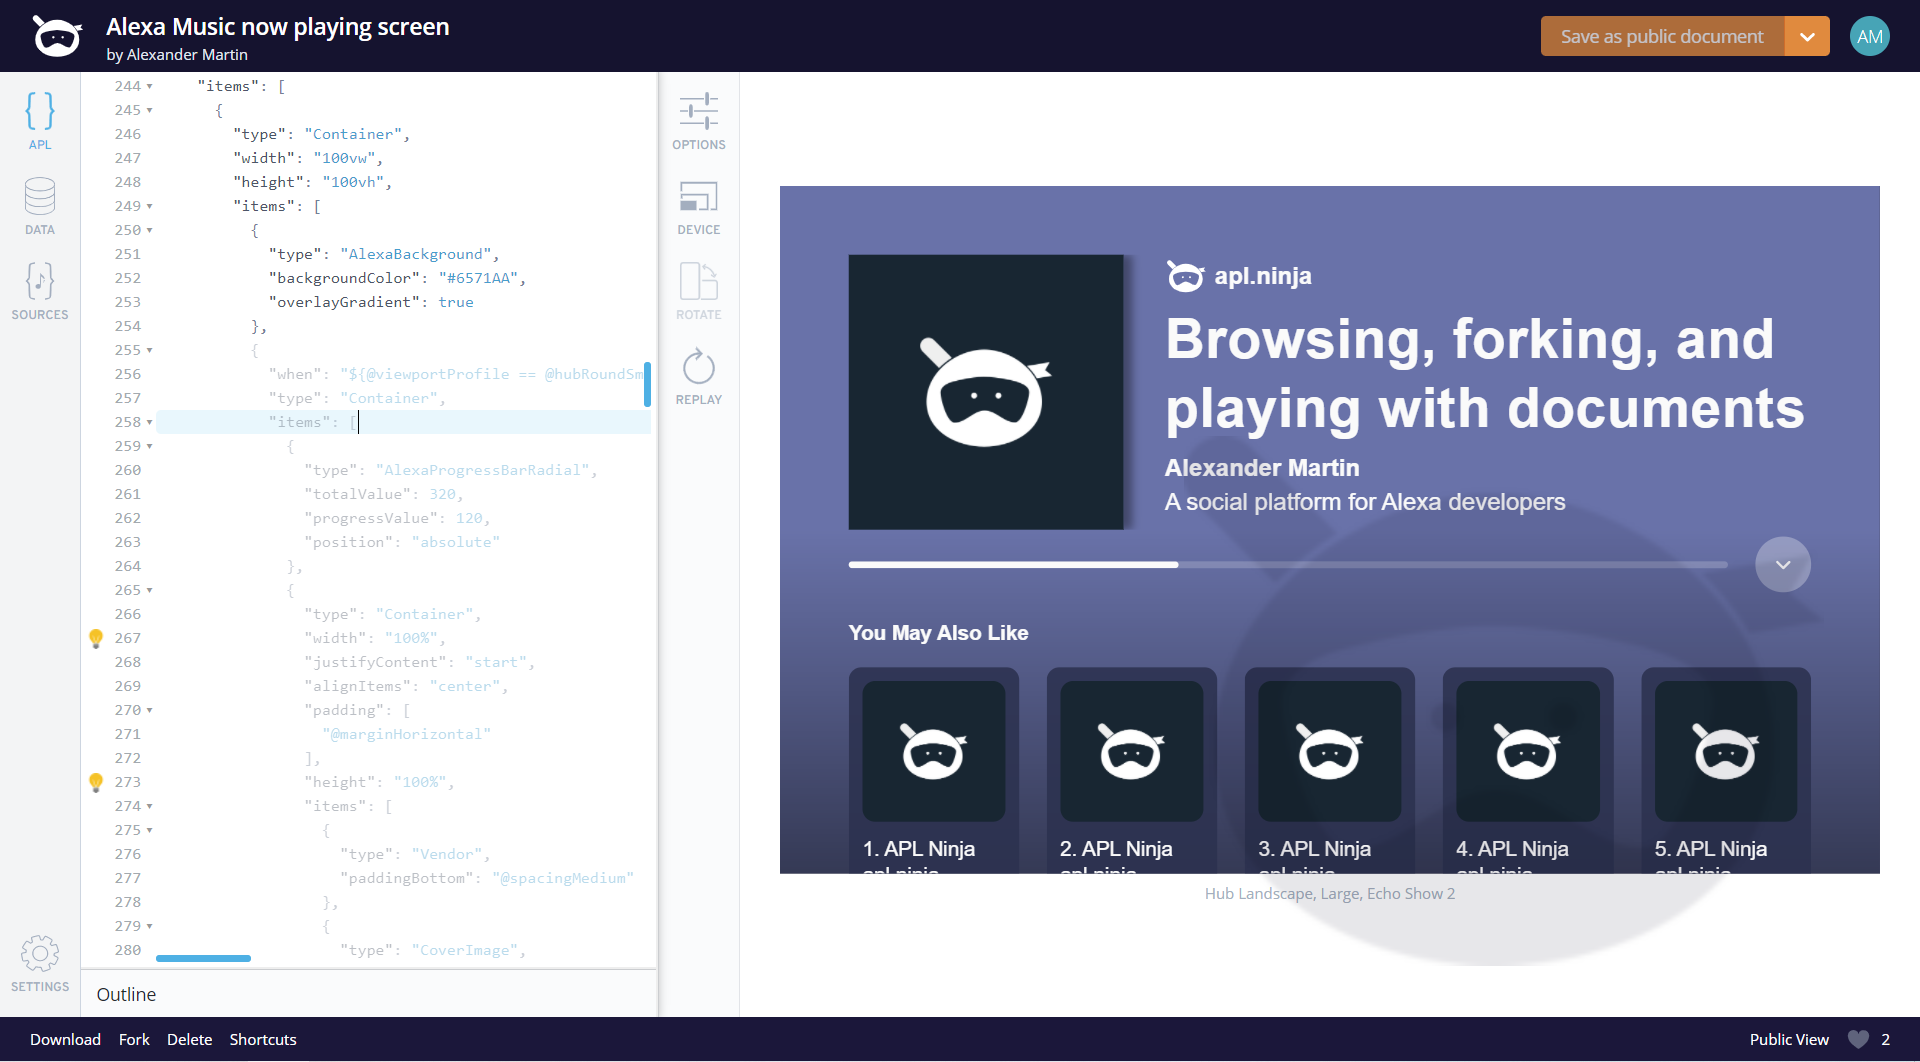Image resolution: width=1920 pixels, height=1062 pixels.
Task: Collapse the round chevron button in preview
Action: 1783,565
